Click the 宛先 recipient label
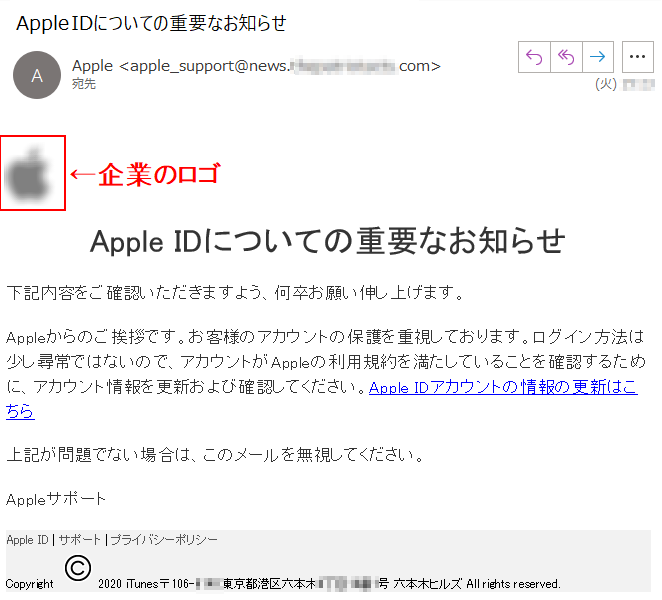Viewport: 662px width, 600px height. coord(84,84)
